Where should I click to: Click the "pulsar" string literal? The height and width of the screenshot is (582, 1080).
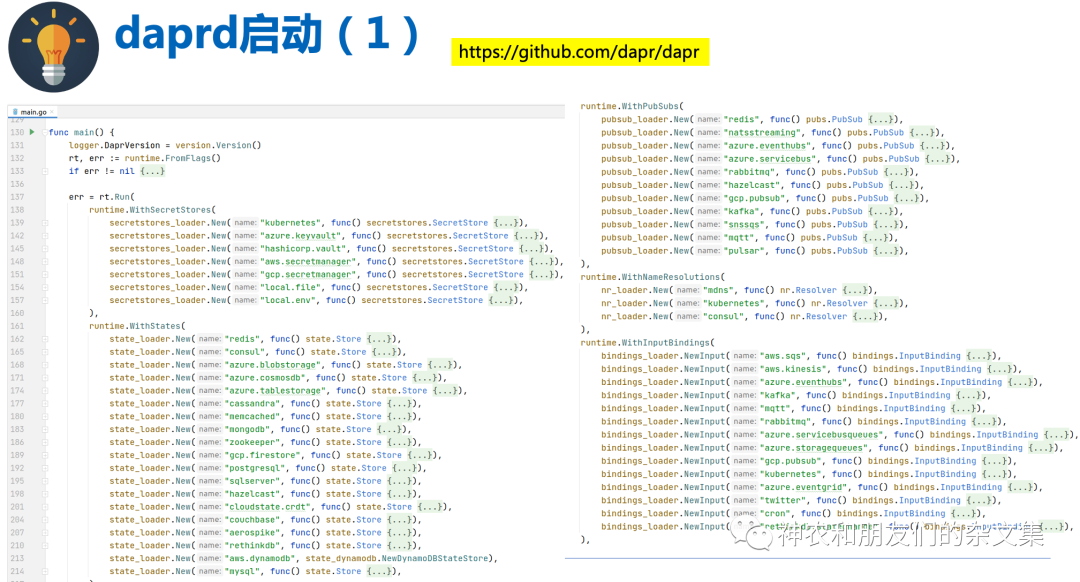(x=745, y=251)
